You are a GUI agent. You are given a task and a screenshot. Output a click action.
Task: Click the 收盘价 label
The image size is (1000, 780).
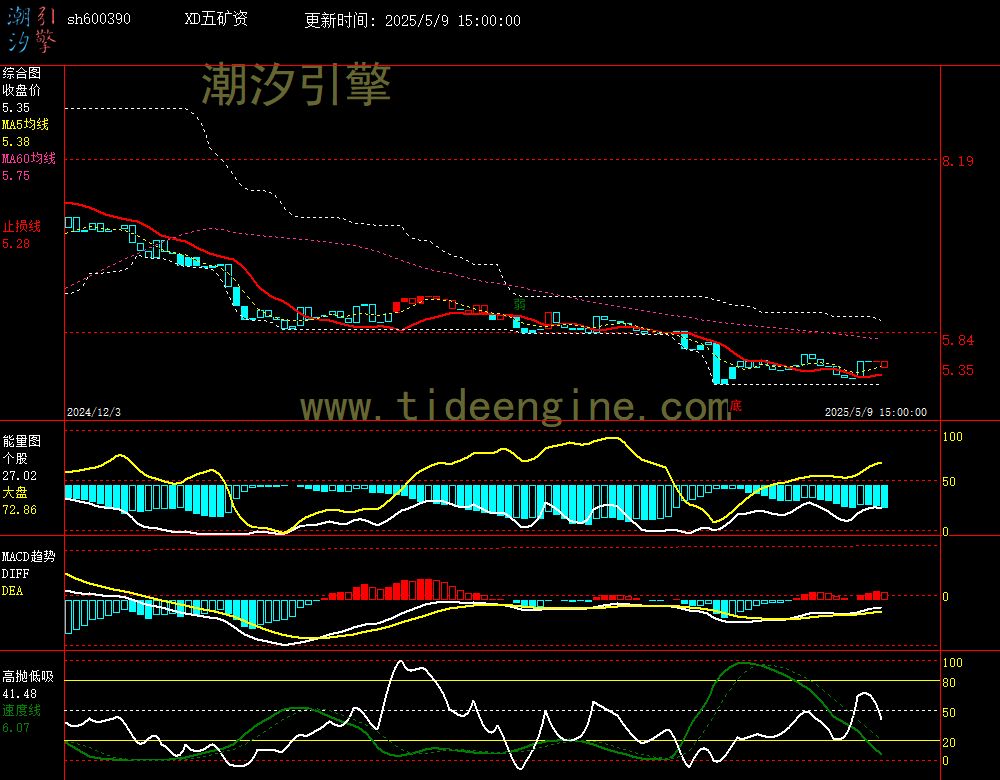pyautogui.click(x=22, y=91)
